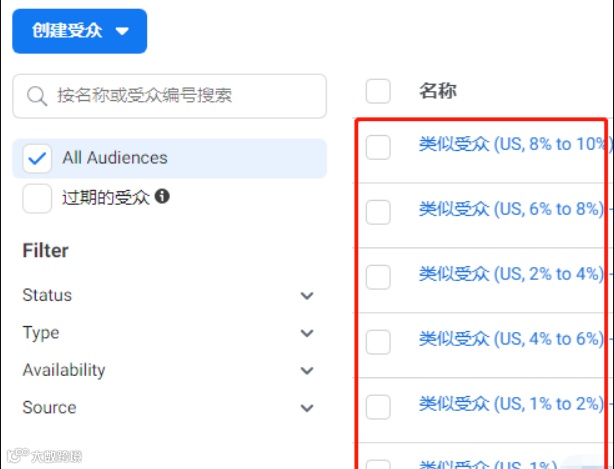Viewport: 614px width, 469px height.
Task: Click the 过期的受众 label text
Action: click(x=106, y=197)
